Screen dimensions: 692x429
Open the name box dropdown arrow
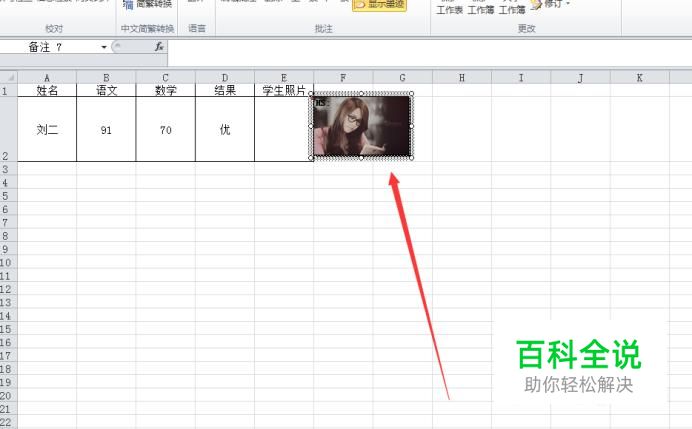tap(104, 47)
